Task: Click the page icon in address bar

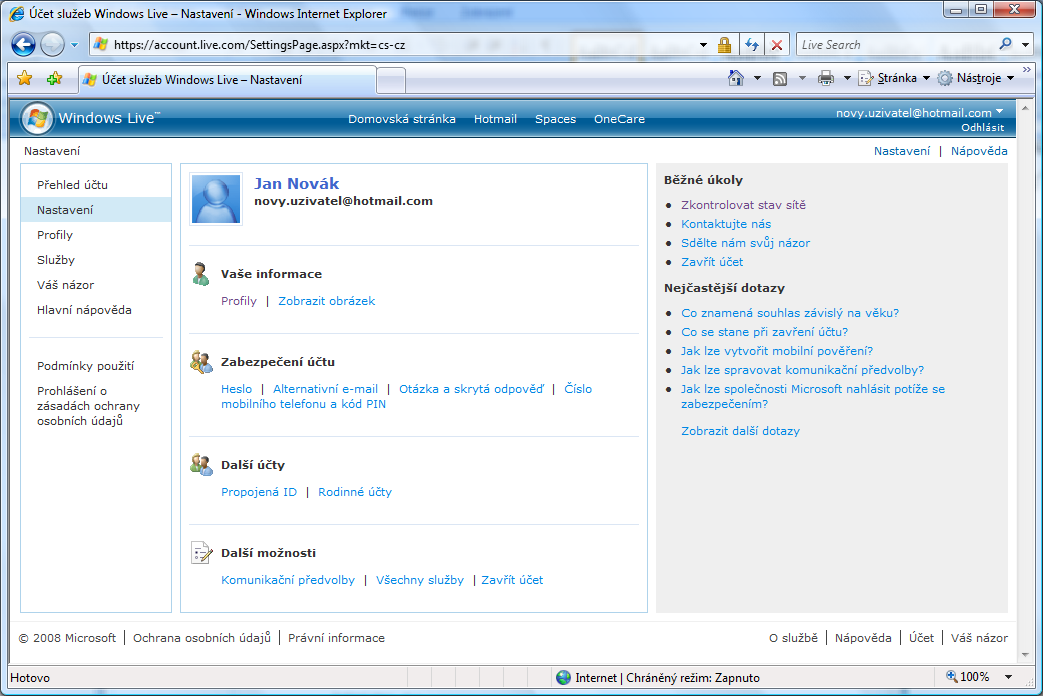Action: (x=100, y=45)
